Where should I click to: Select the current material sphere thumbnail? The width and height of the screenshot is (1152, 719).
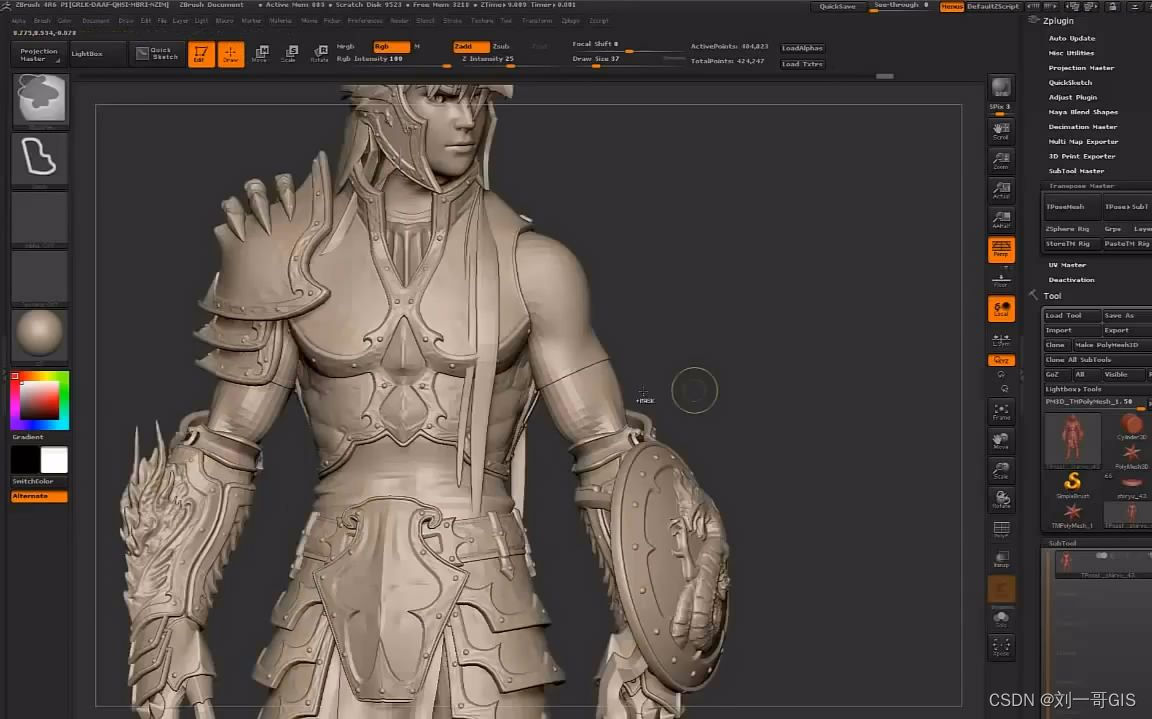[x=39, y=334]
